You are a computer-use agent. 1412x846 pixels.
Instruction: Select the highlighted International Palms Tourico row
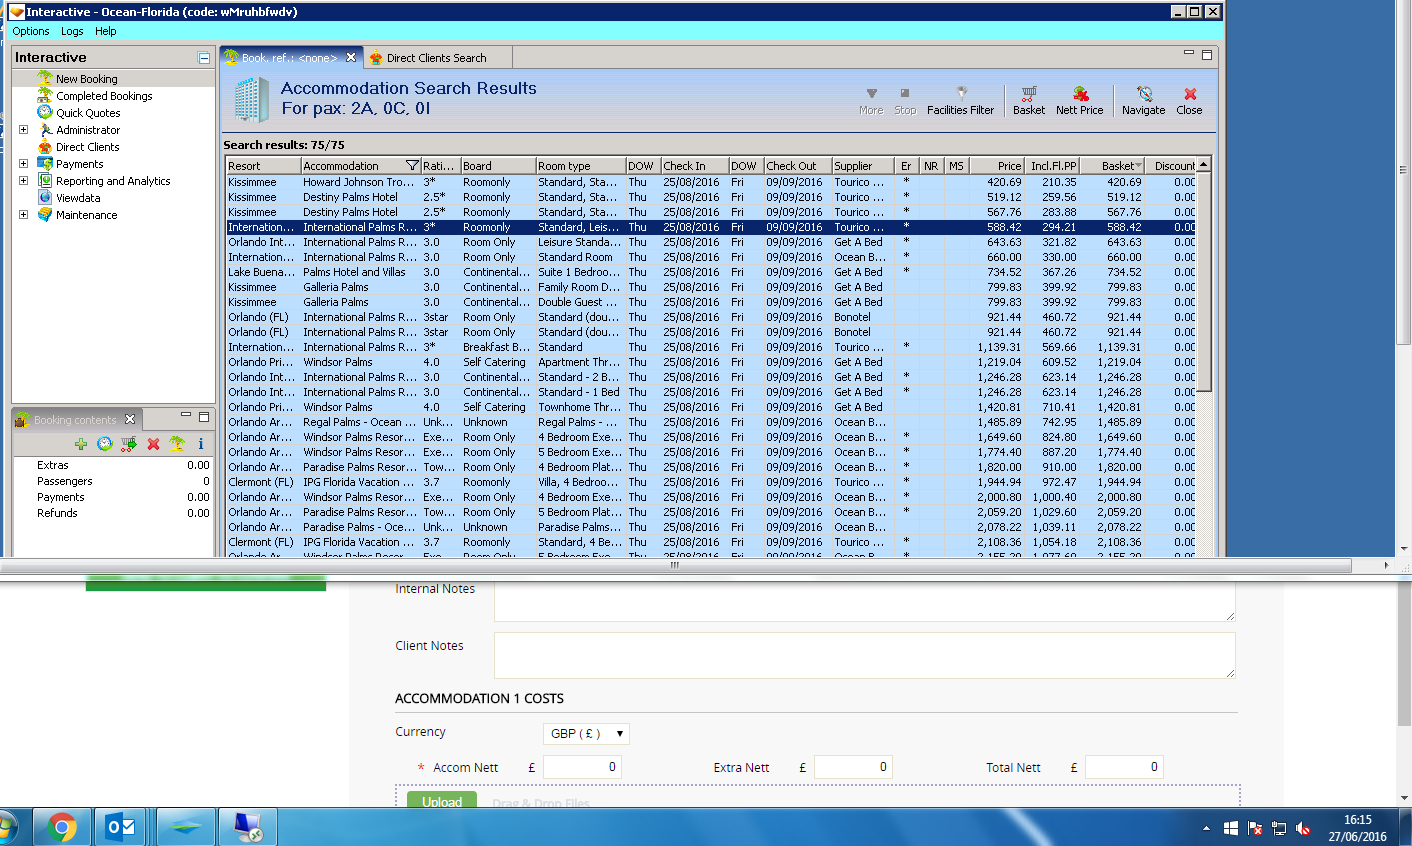point(711,227)
